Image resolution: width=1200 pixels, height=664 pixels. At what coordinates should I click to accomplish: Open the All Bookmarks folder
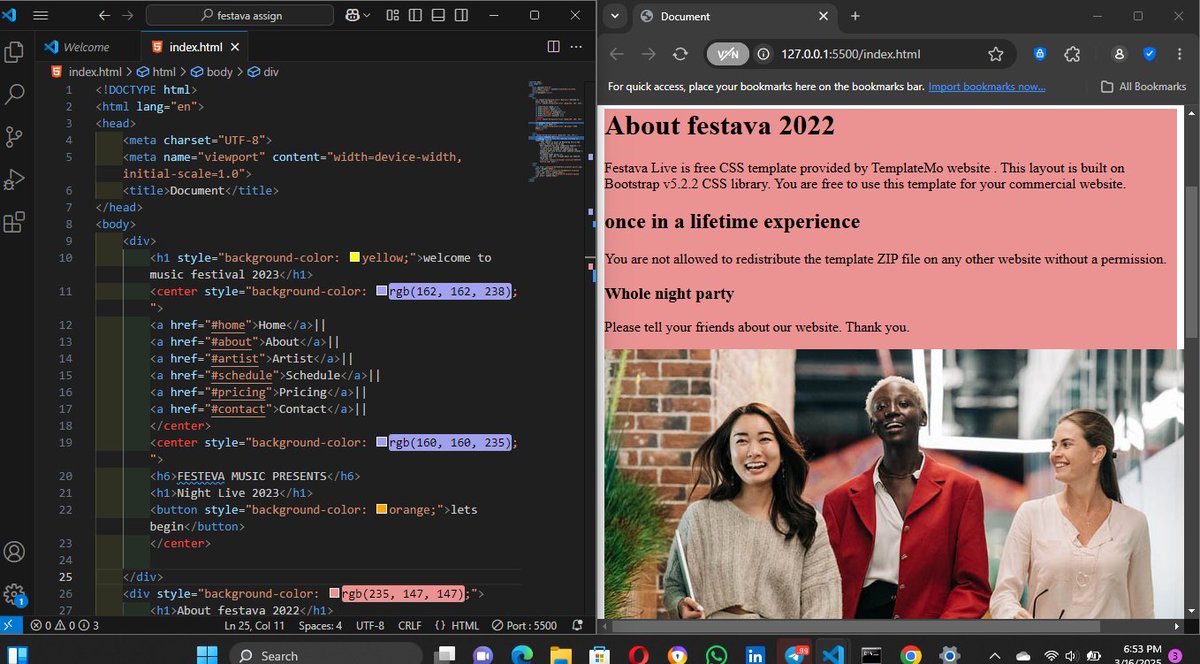(1143, 87)
